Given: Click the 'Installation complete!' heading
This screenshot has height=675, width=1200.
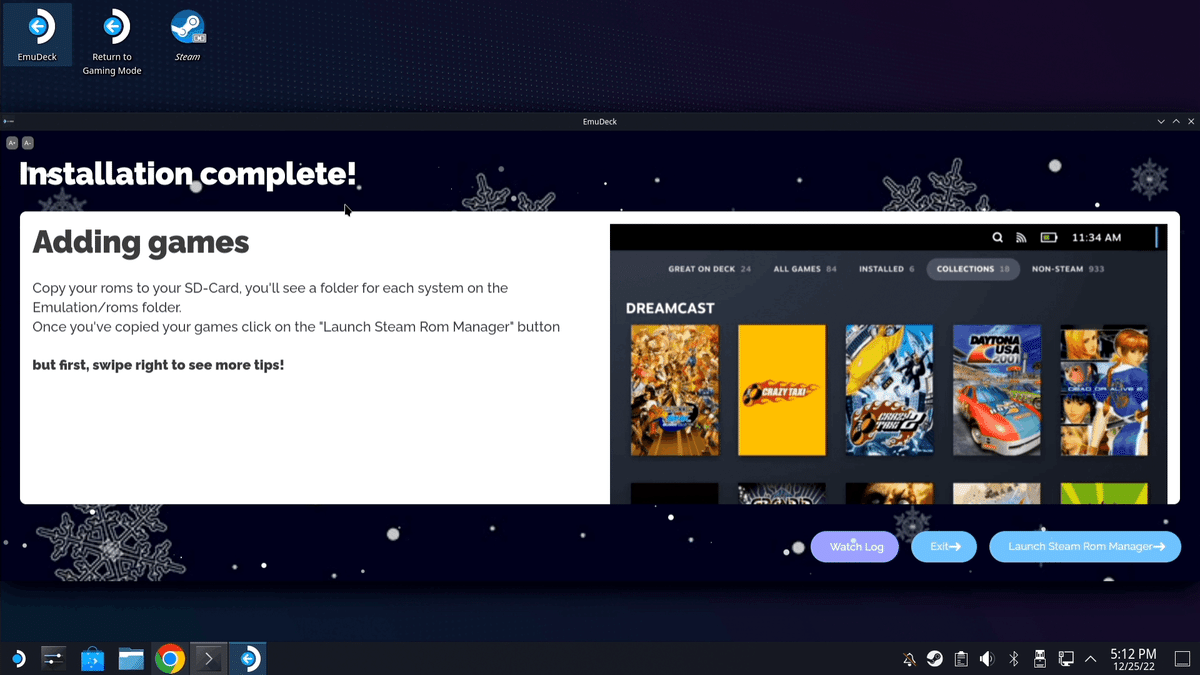Looking at the screenshot, I should tap(188, 174).
